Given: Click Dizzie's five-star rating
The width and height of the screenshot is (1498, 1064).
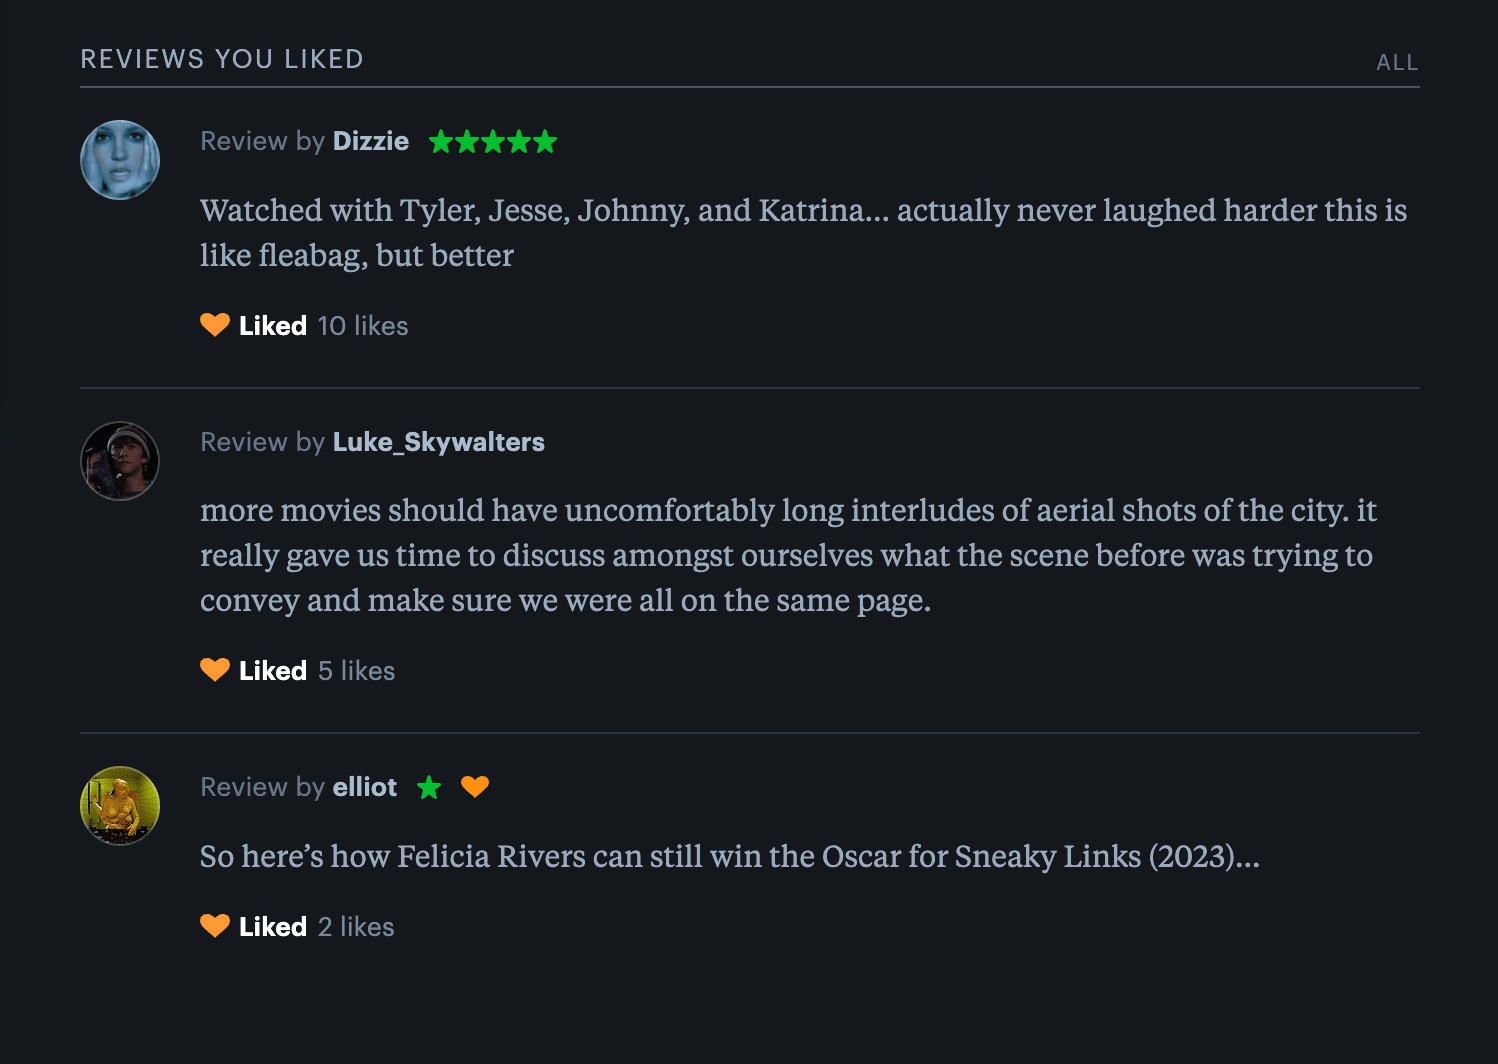Looking at the screenshot, I should (x=493, y=142).
